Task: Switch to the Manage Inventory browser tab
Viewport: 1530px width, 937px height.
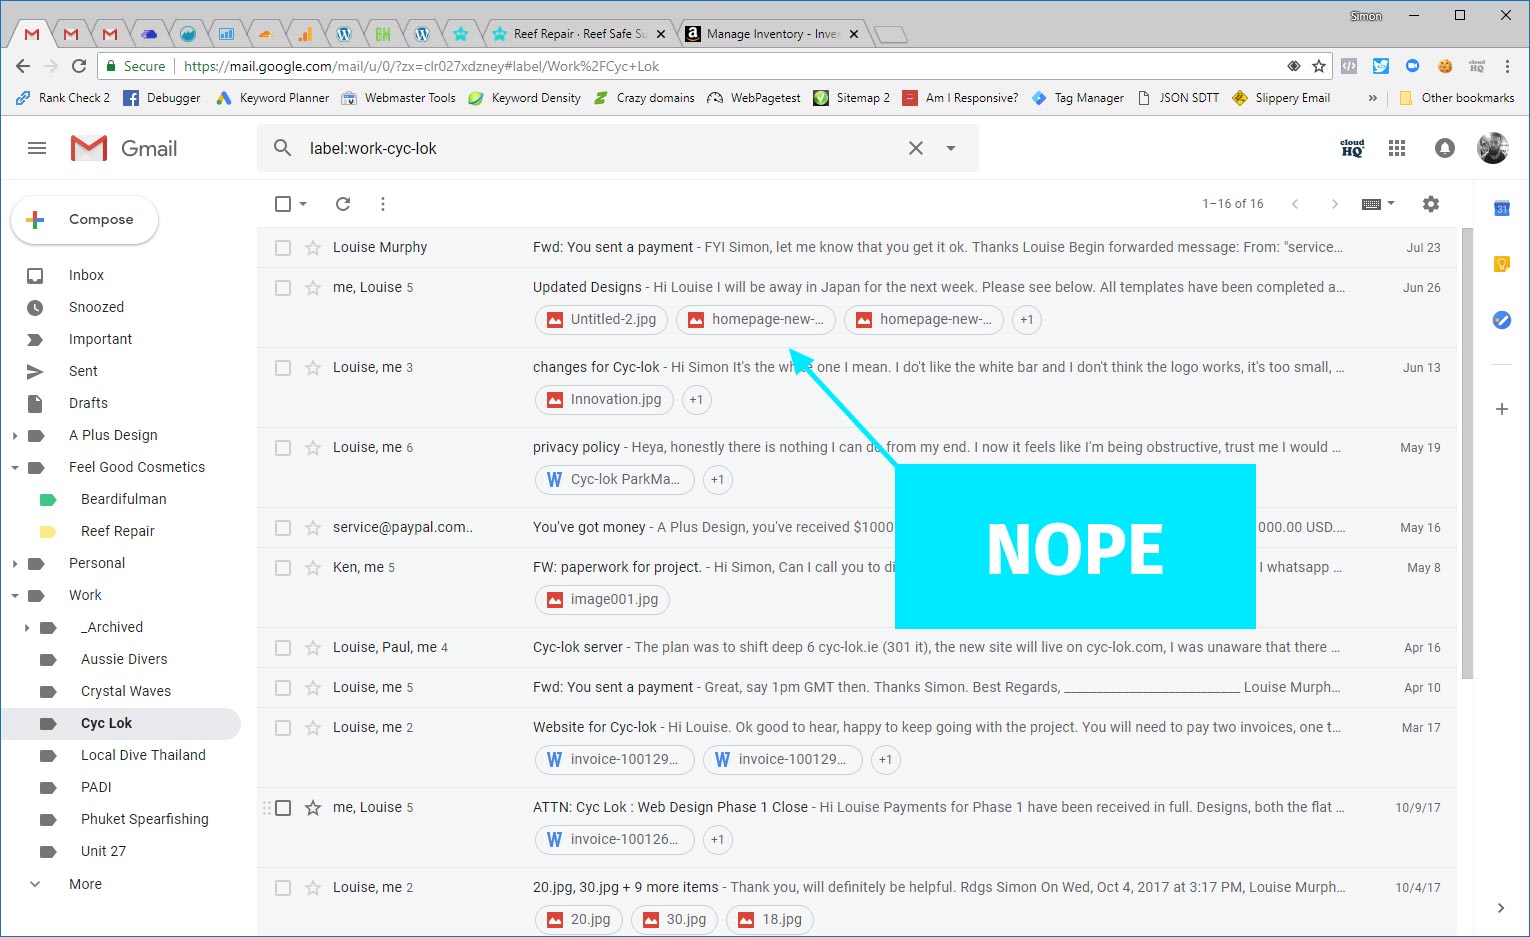Action: point(770,34)
